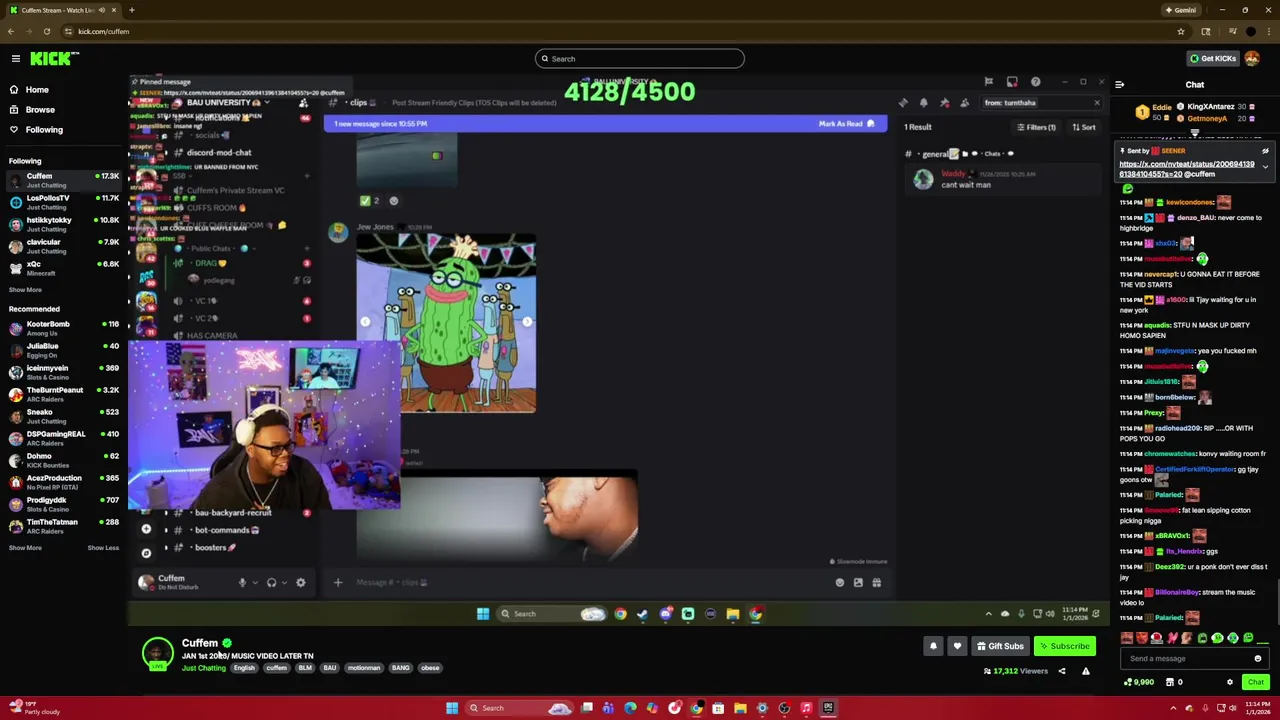Click the English tag
Image resolution: width=1280 pixels, height=720 pixels.
pyautogui.click(x=244, y=668)
